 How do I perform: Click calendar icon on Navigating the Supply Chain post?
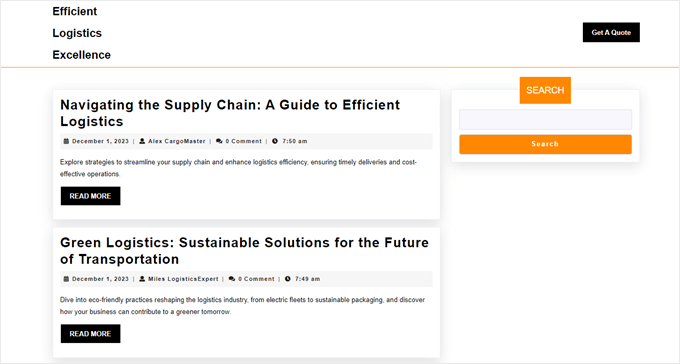66,141
